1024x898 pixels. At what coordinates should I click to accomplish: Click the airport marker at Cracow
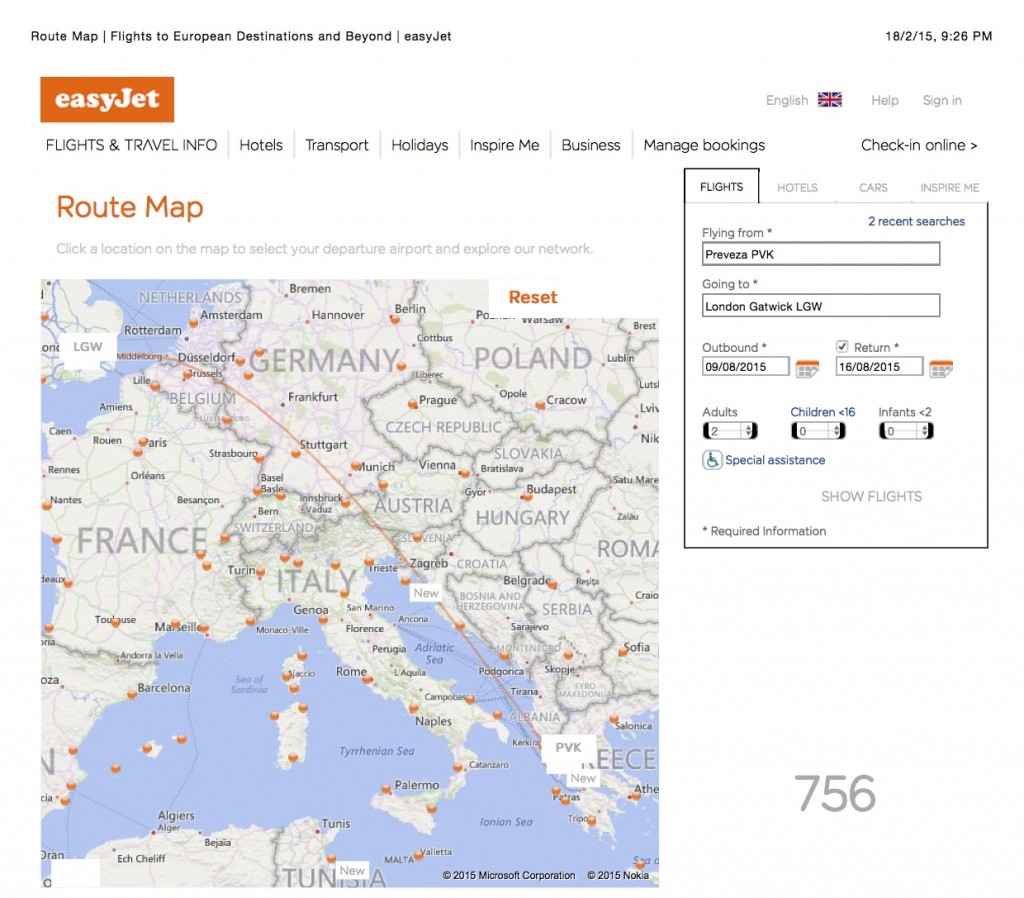click(540, 405)
